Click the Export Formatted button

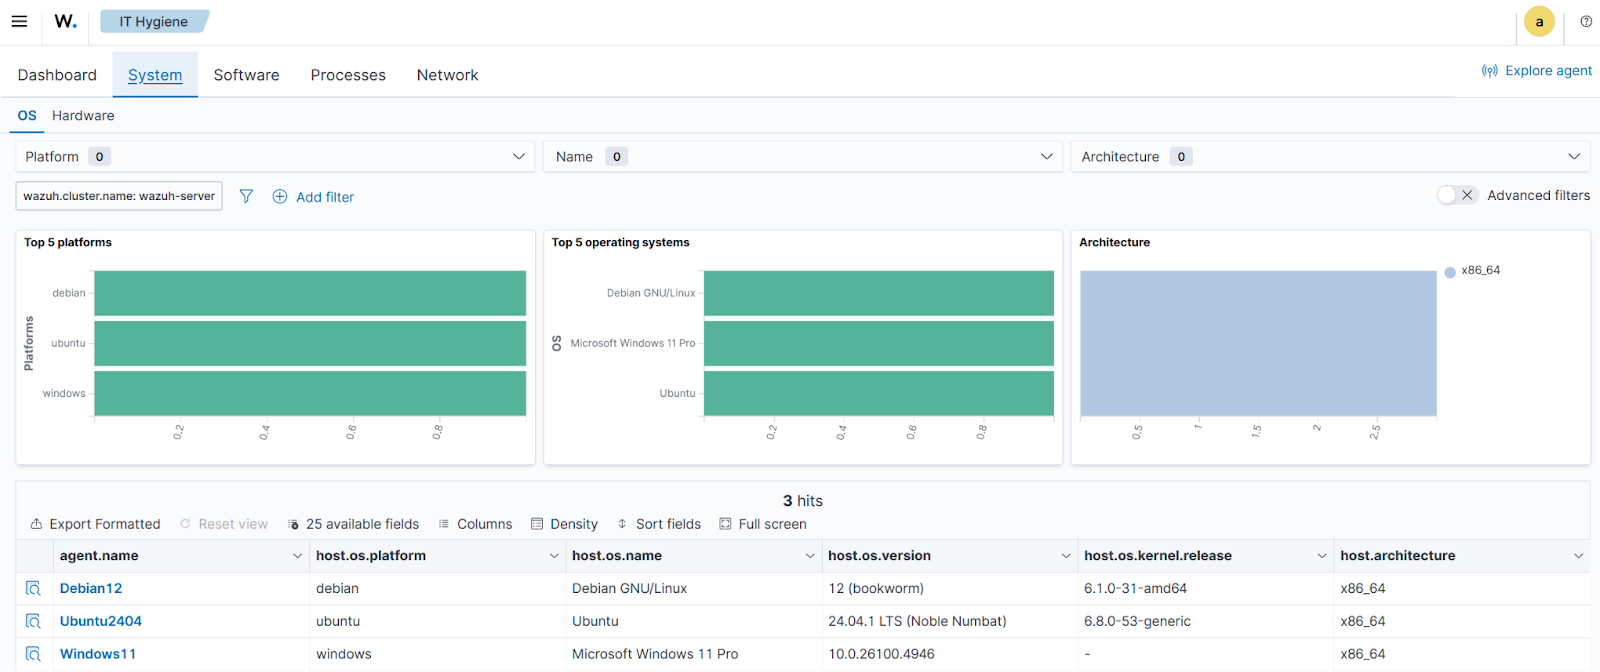[x=95, y=524]
